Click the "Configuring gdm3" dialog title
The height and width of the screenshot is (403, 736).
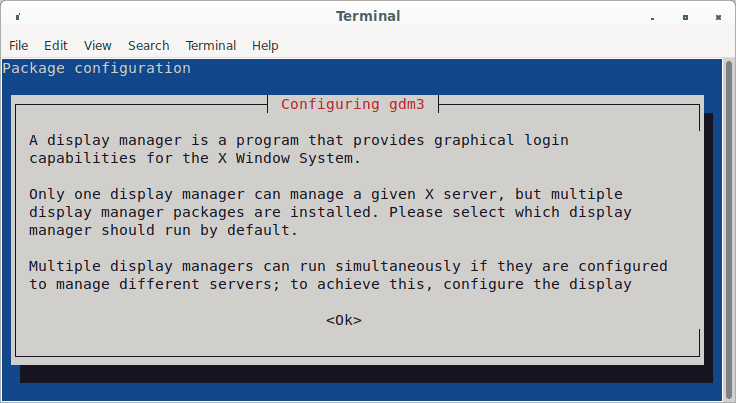click(353, 104)
